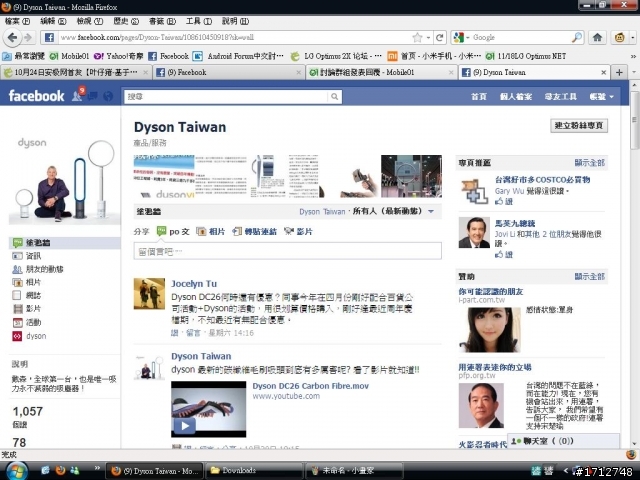Close the (9) Facebook tab
640x480 pixels.
tap(298, 73)
